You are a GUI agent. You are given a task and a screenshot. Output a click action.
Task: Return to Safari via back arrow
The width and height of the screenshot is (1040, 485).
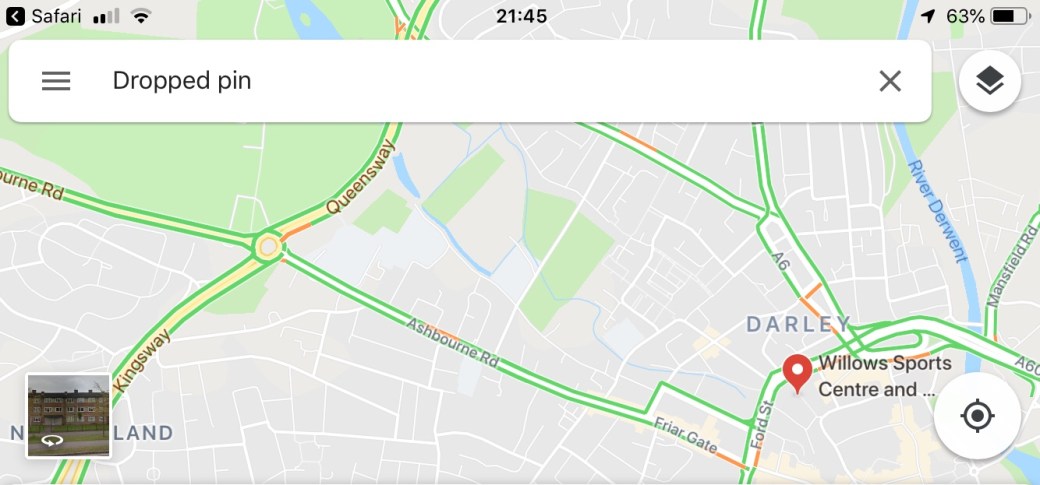(15, 16)
